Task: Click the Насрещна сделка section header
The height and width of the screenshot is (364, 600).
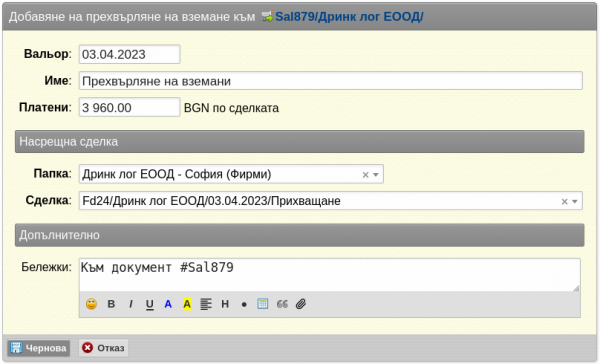Action: (300, 142)
